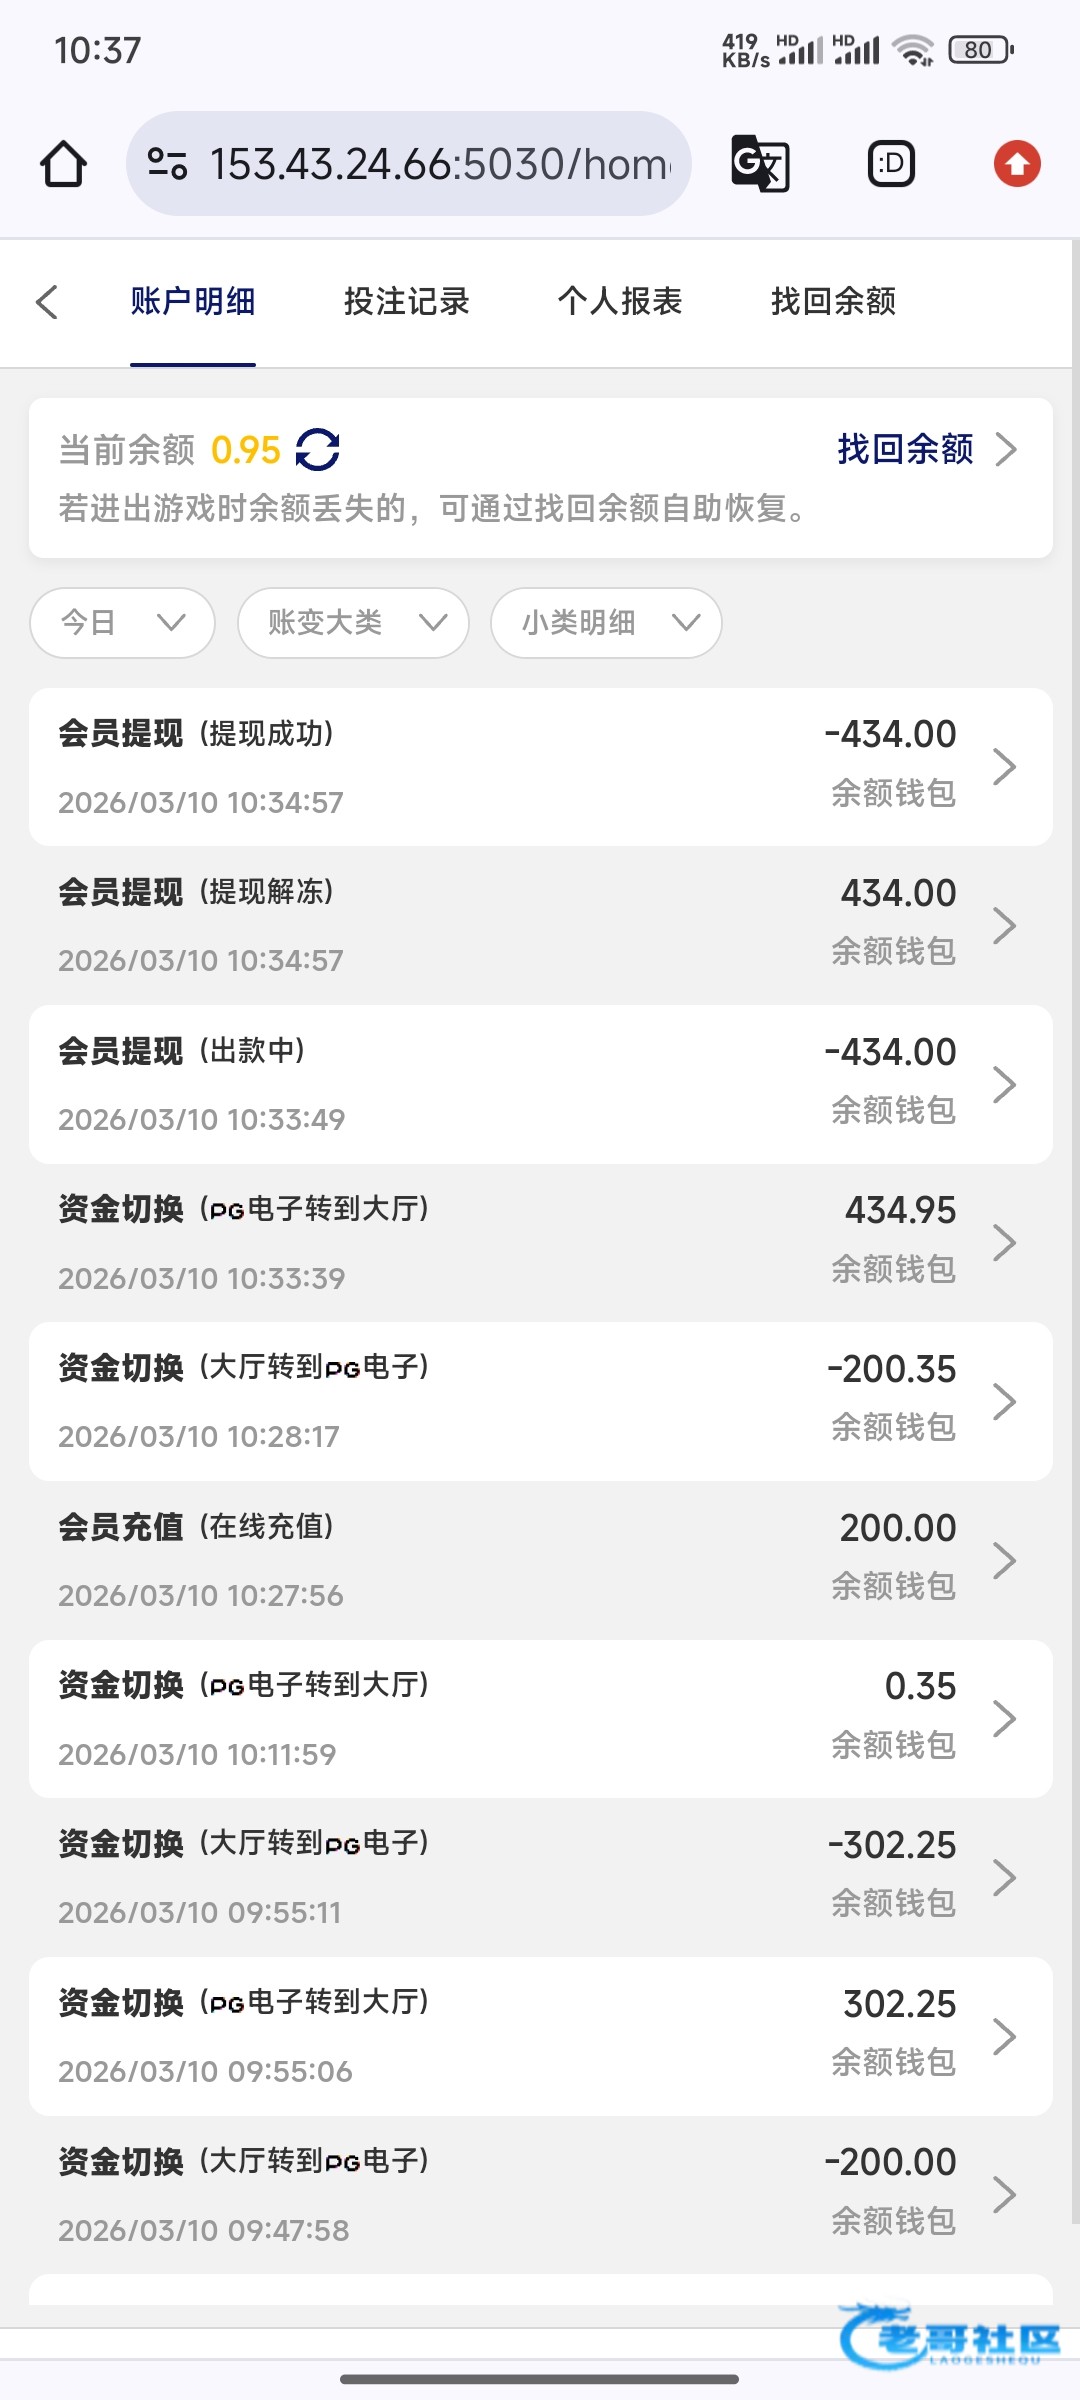
Task: Open the 提现解冻 434.00 entry
Action: (x=540, y=925)
